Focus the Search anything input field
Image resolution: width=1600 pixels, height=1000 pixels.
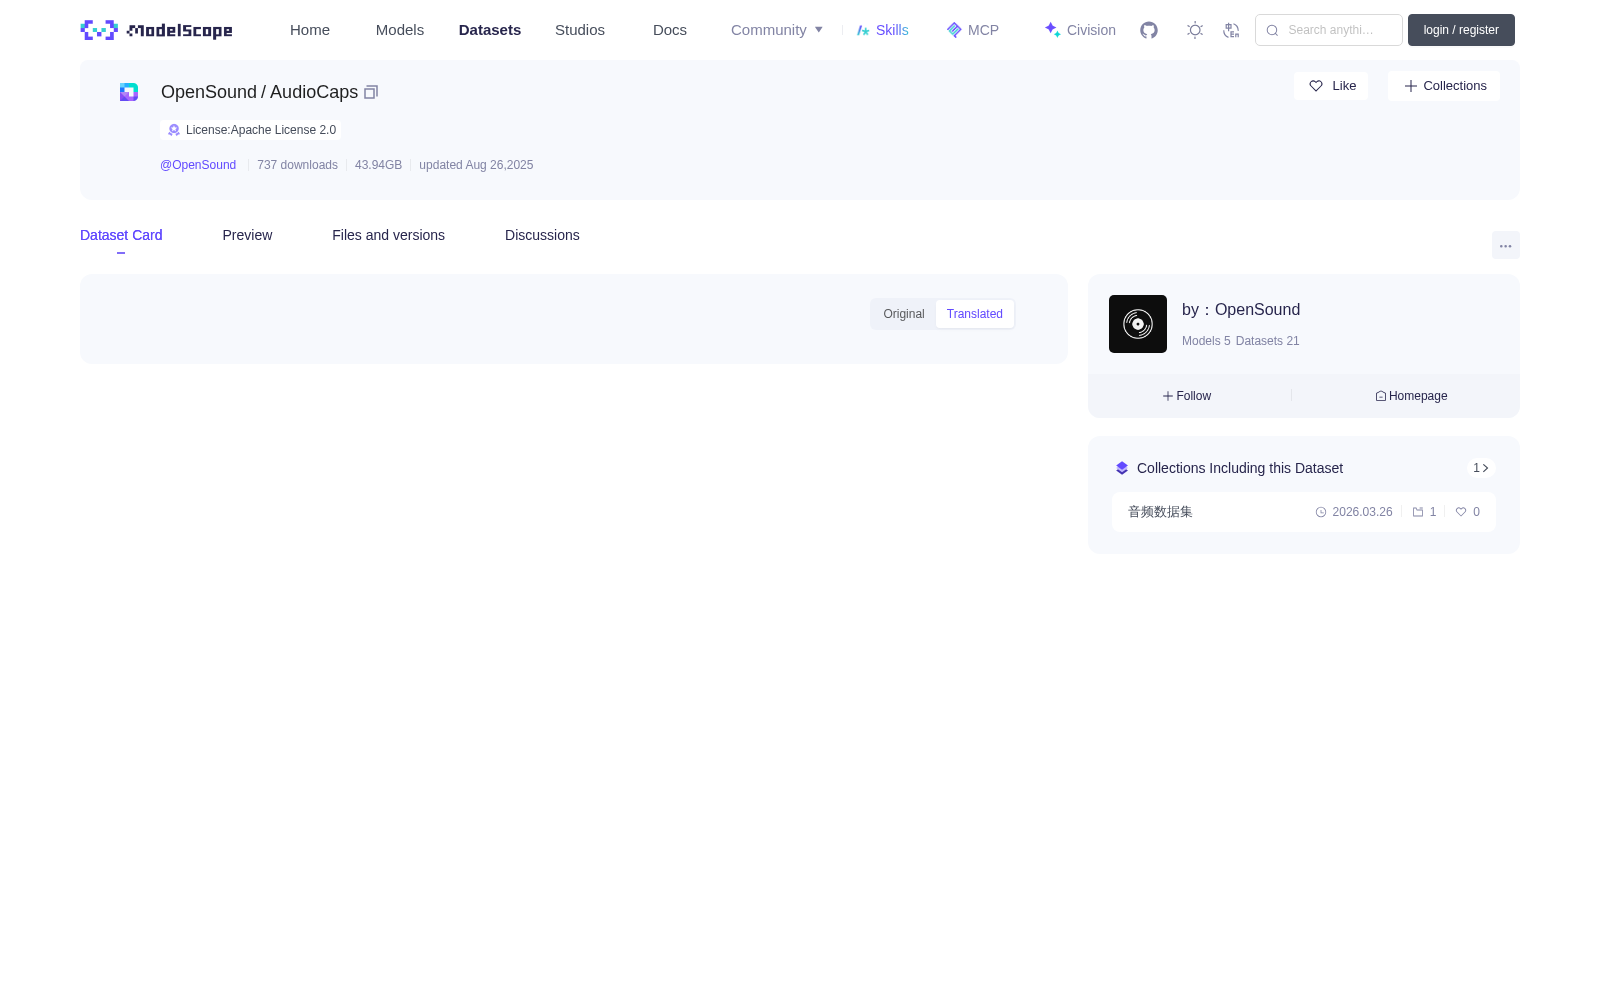click(x=1329, y=30)
